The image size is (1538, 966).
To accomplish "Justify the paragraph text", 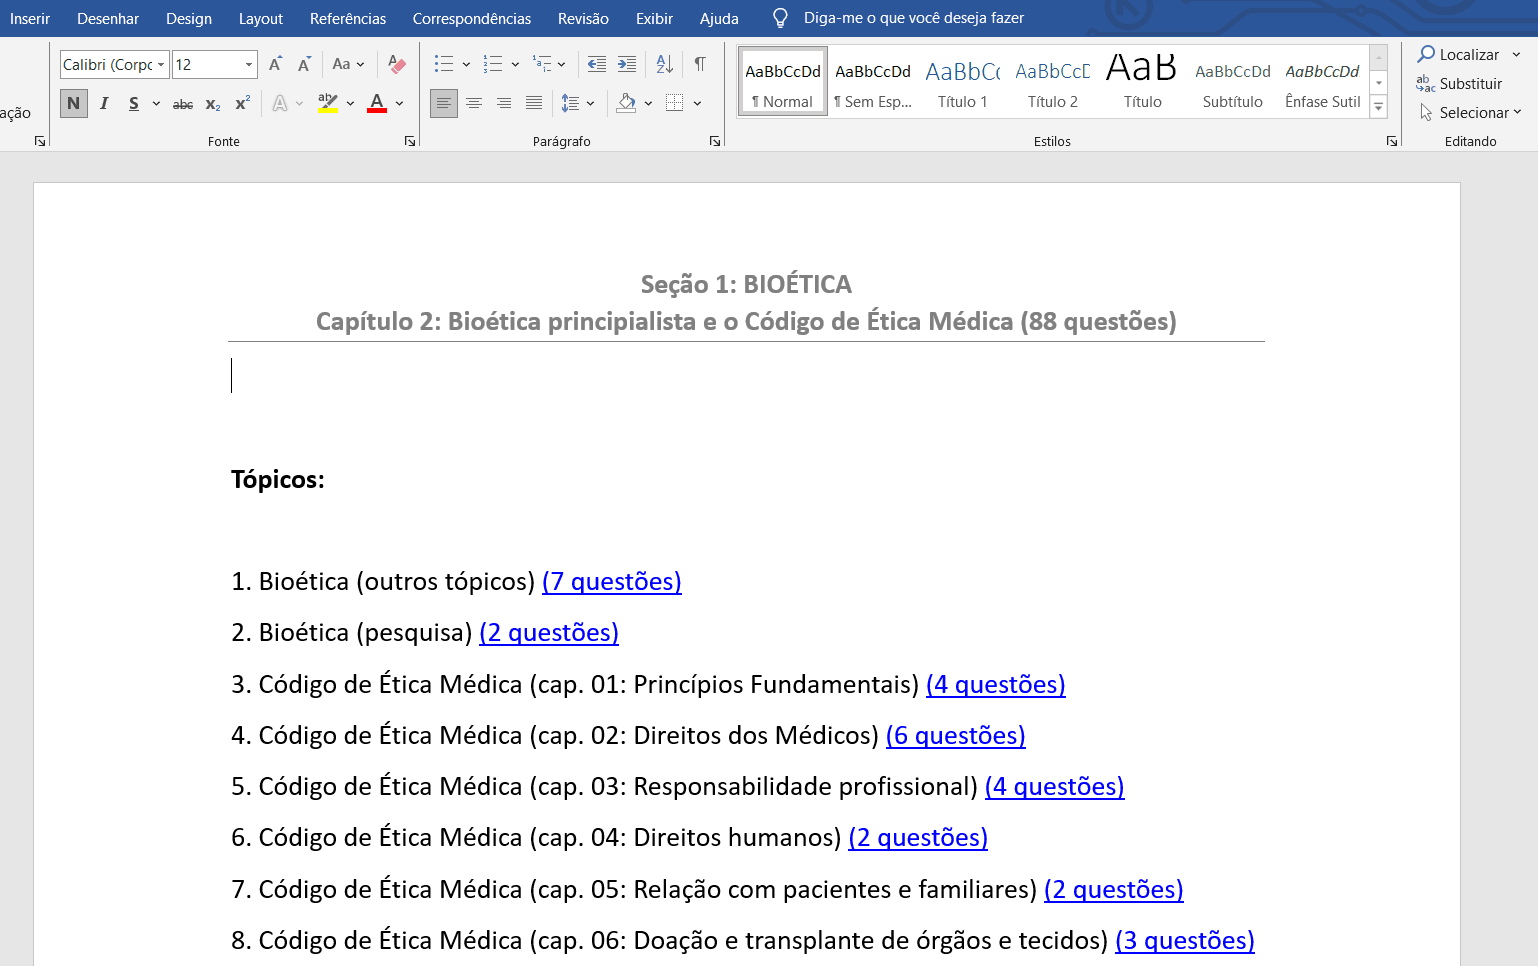I will tap(534, 103).
